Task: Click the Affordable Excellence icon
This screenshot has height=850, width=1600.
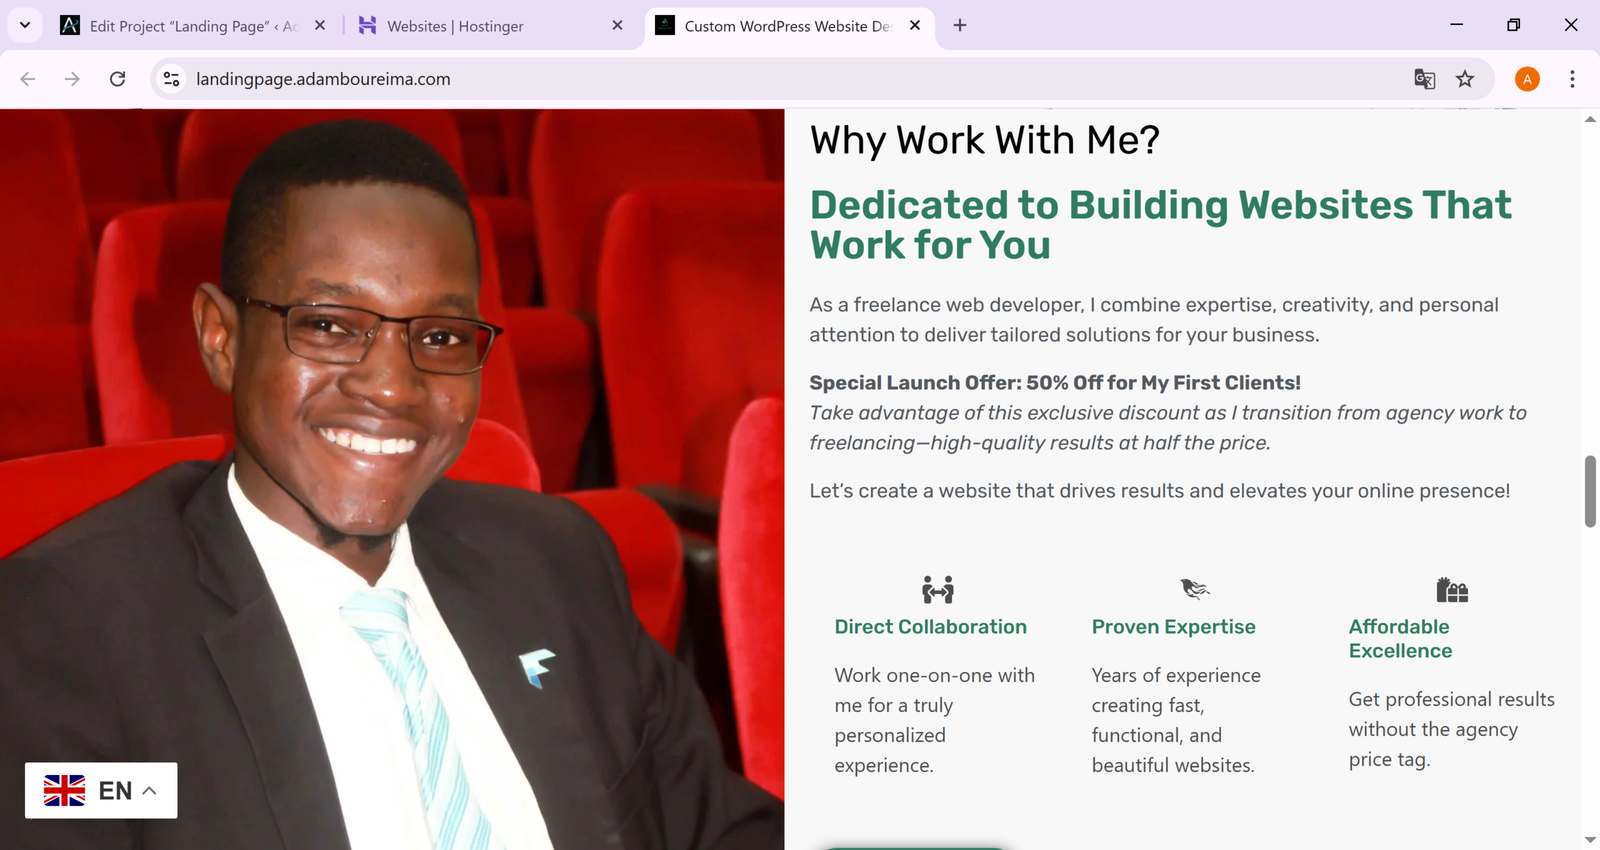Action: click(x=1451, y=590)
